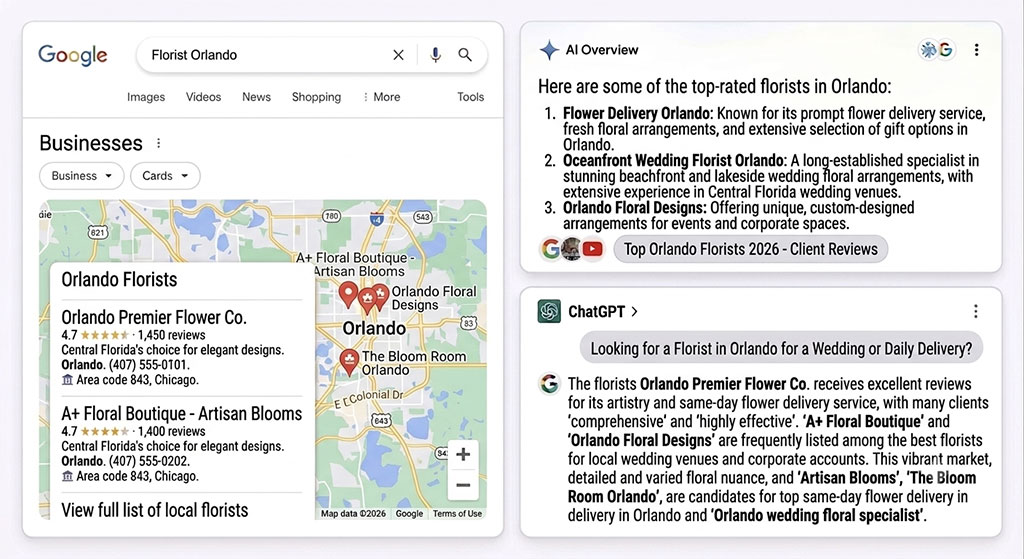Click the E Colonial Dr road label

[x=369, y=398]
